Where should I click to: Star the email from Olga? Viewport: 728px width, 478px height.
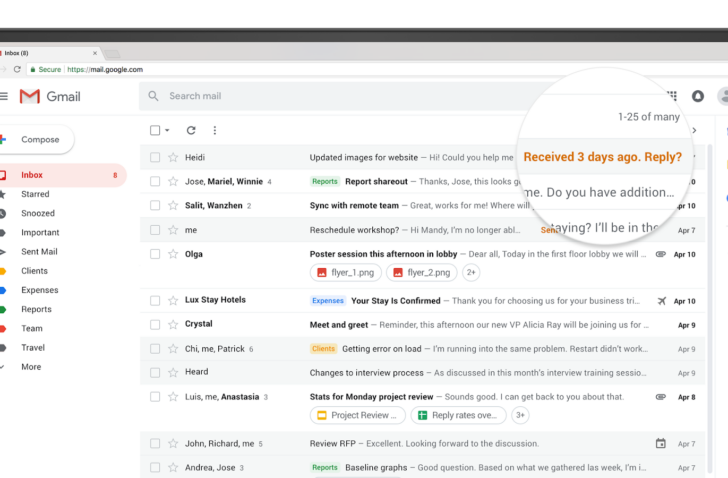point(173,254)
